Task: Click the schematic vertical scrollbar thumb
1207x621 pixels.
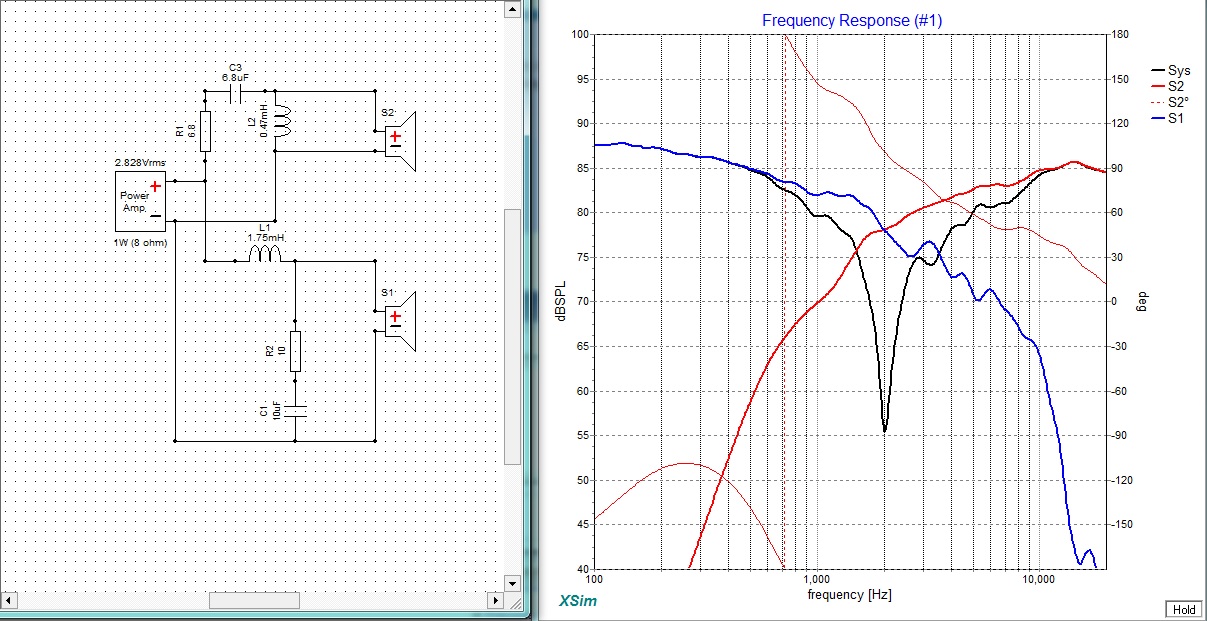Action: 512,336
